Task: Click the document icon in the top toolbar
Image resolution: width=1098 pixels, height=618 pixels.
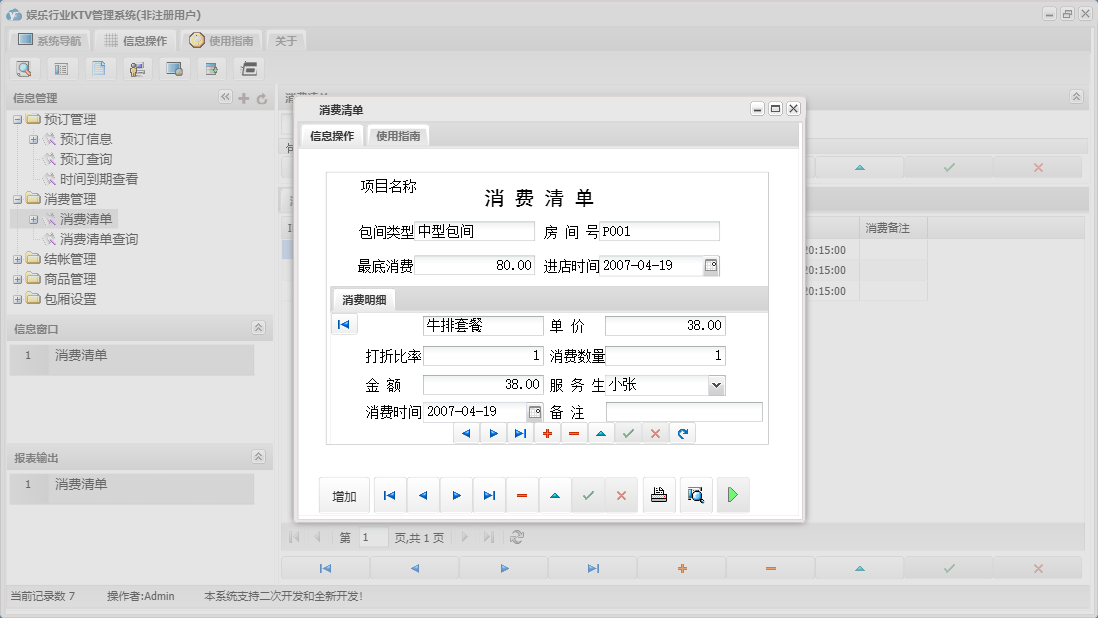Action: tap(100, 68)
